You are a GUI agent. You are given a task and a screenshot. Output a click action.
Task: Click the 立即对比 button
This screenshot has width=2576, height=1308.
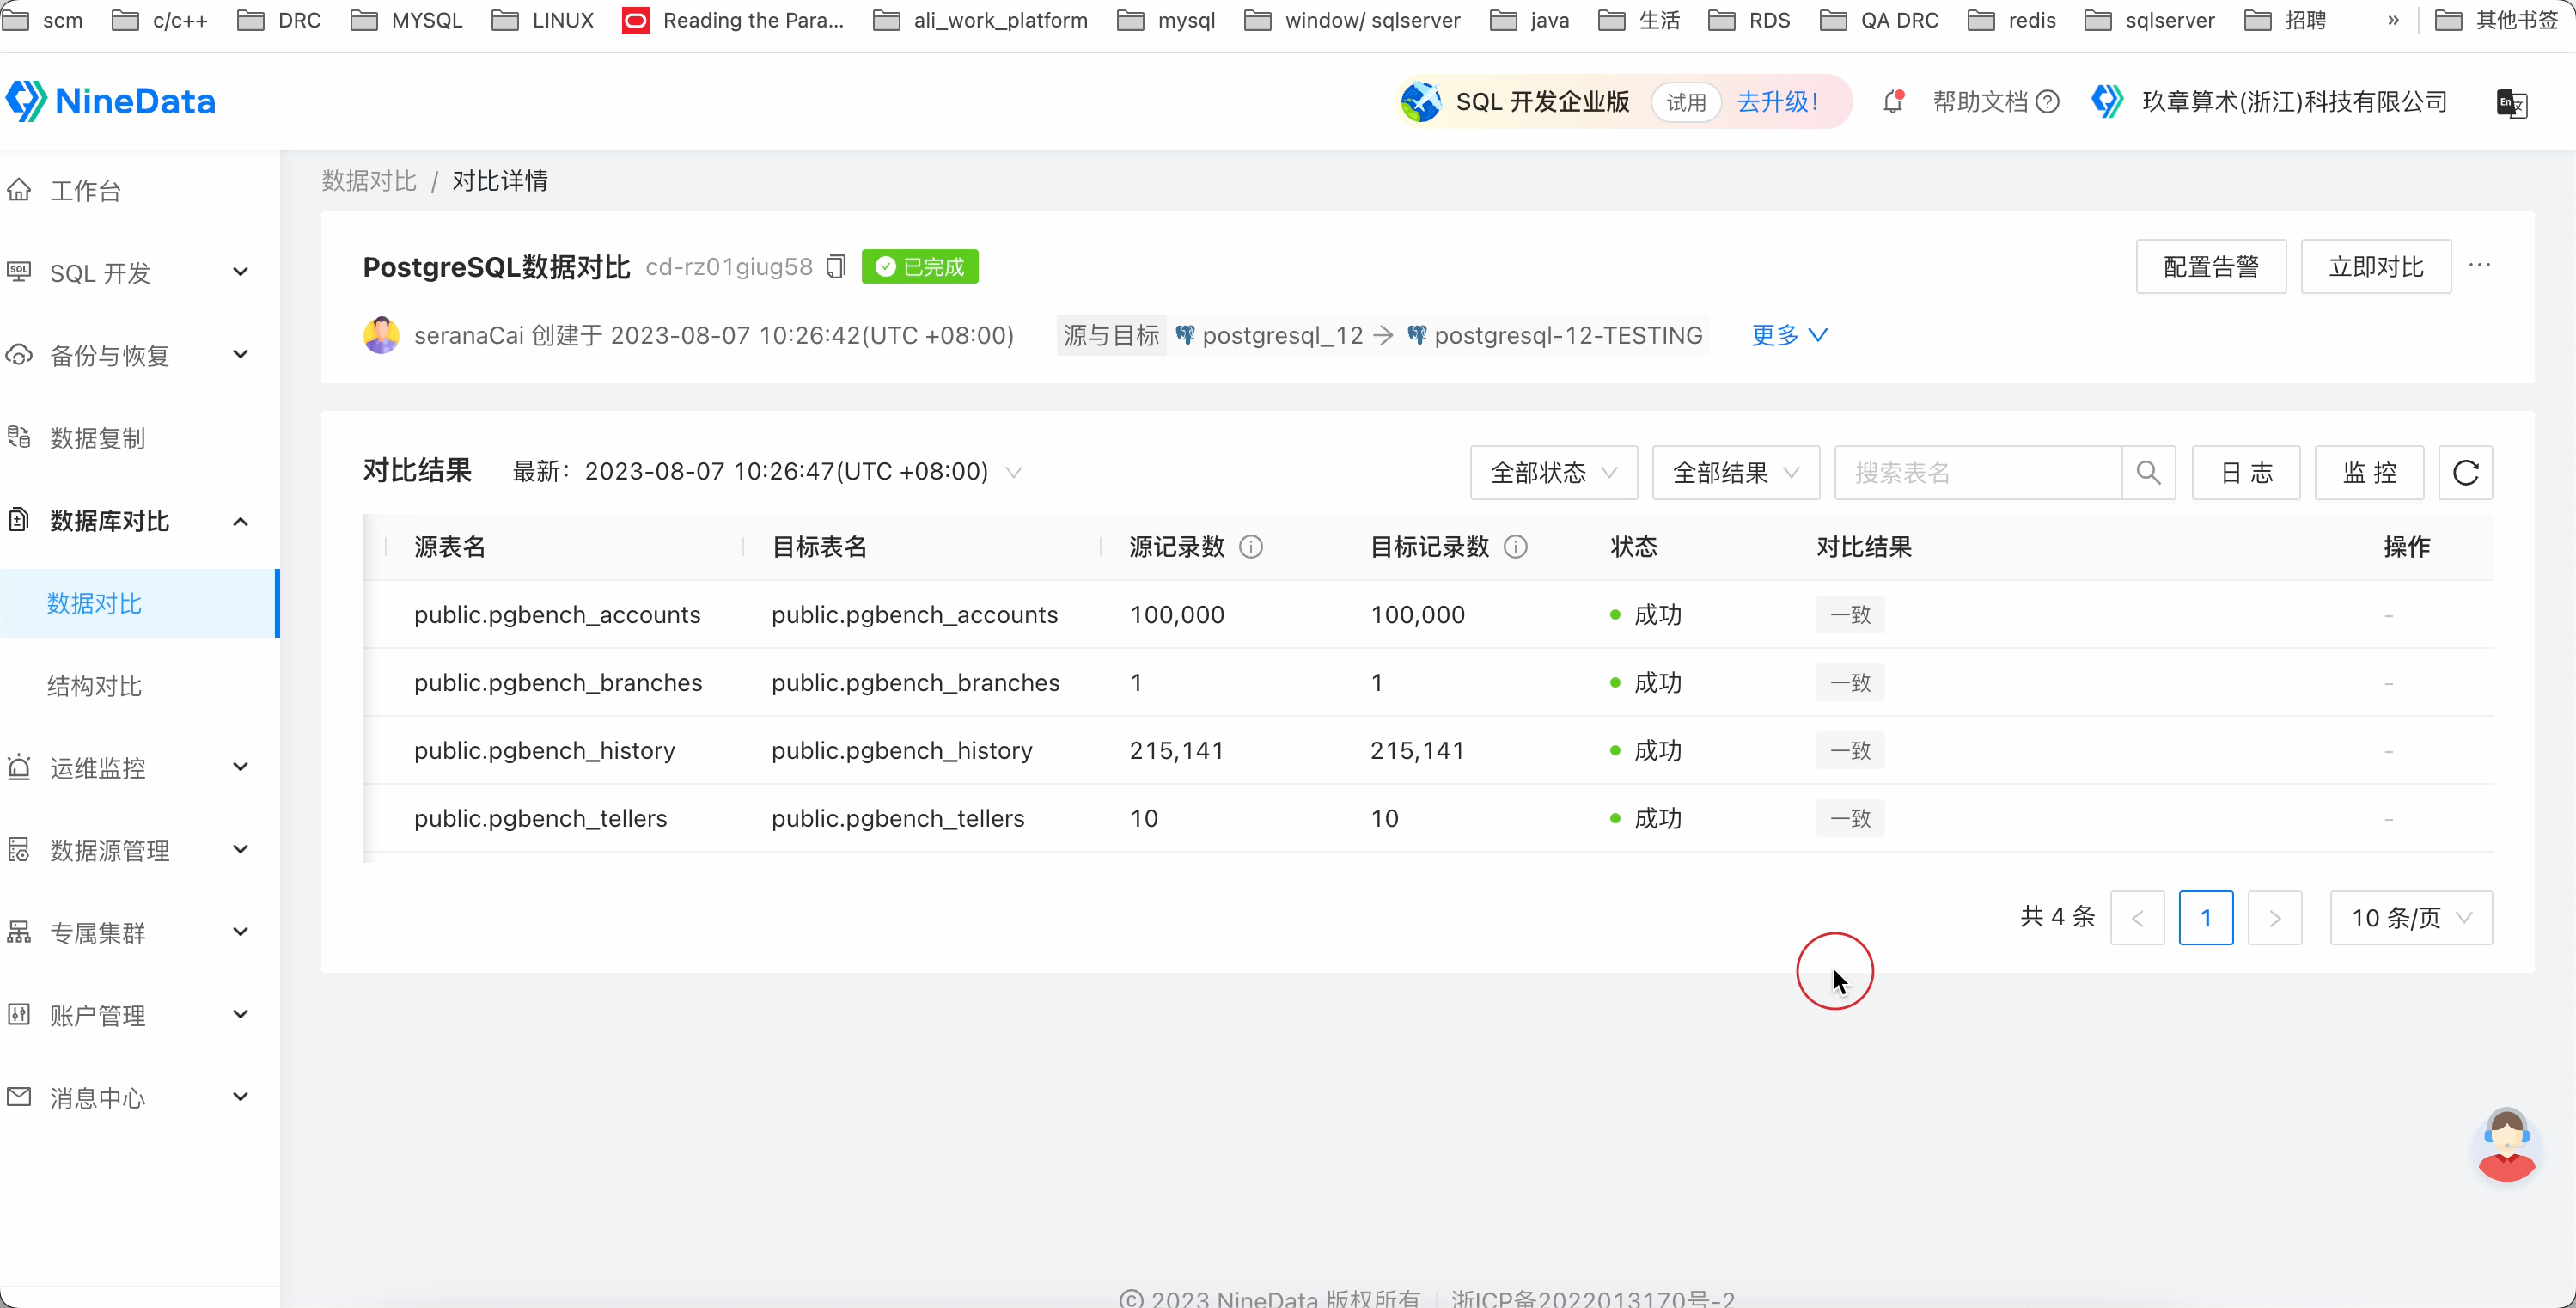[2375, 266]
